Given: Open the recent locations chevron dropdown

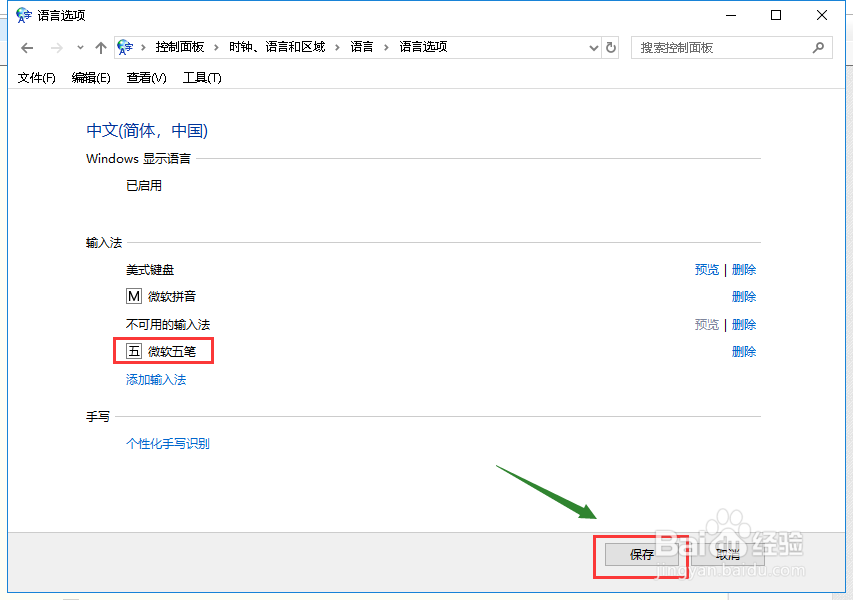Looking at the screenshot, I should (79, 47).
